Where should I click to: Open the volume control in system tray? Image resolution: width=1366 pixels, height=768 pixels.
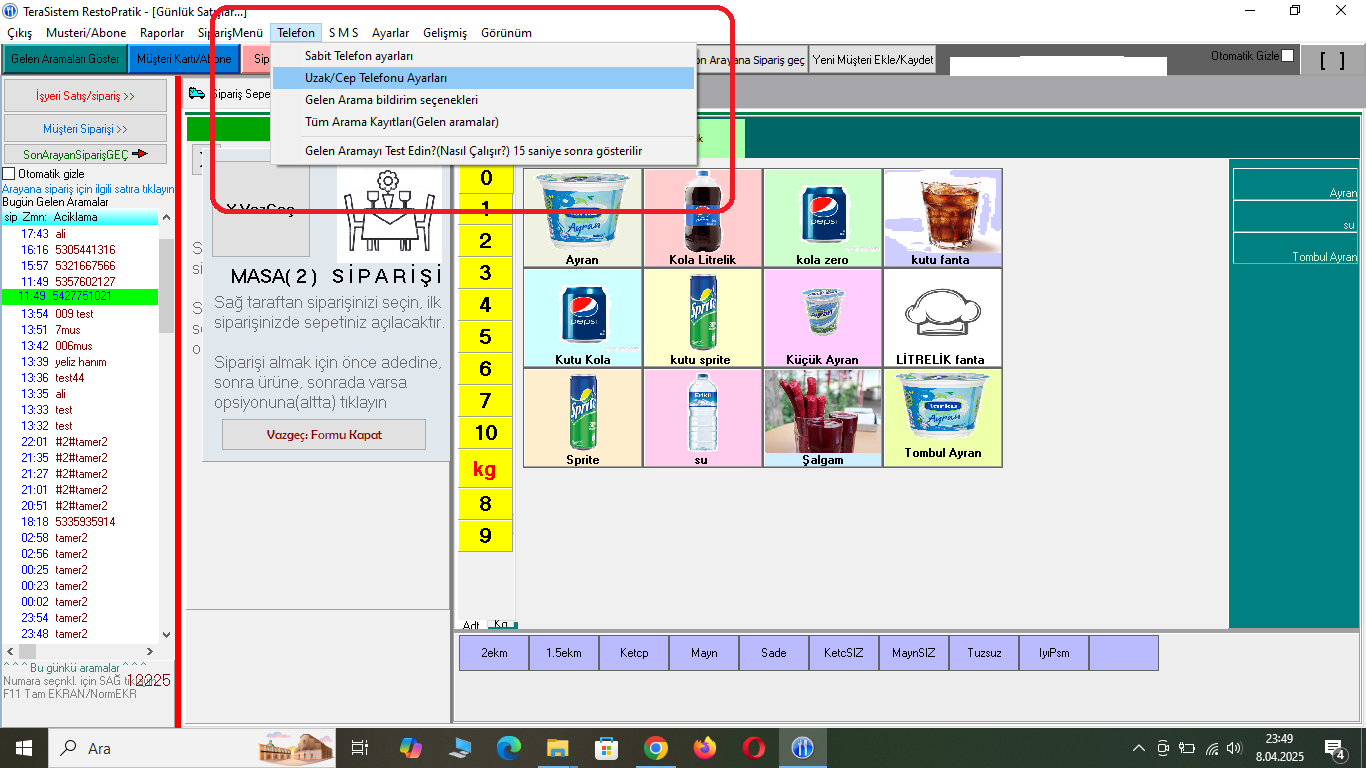pyautogui.click(x=1235, y=748)
